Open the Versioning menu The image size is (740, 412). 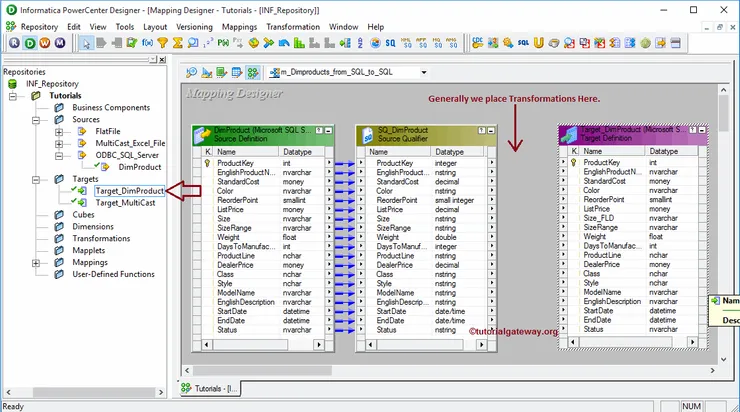(194, 27)
